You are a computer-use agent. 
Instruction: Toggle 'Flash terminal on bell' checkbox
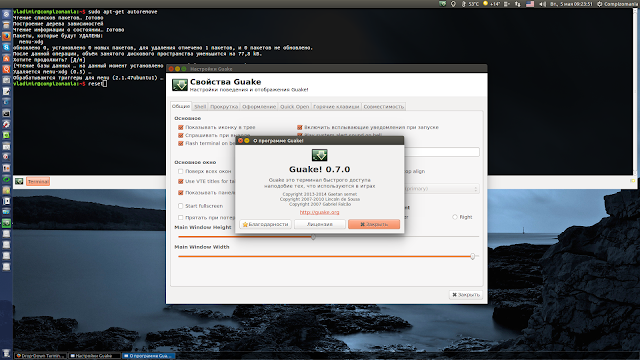[181, 143]
